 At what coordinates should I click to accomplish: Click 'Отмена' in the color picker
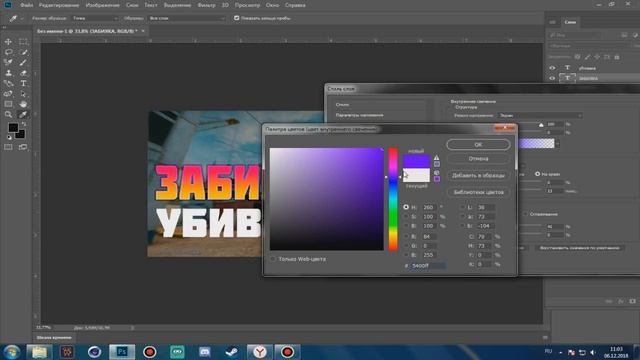click(478, 158)
